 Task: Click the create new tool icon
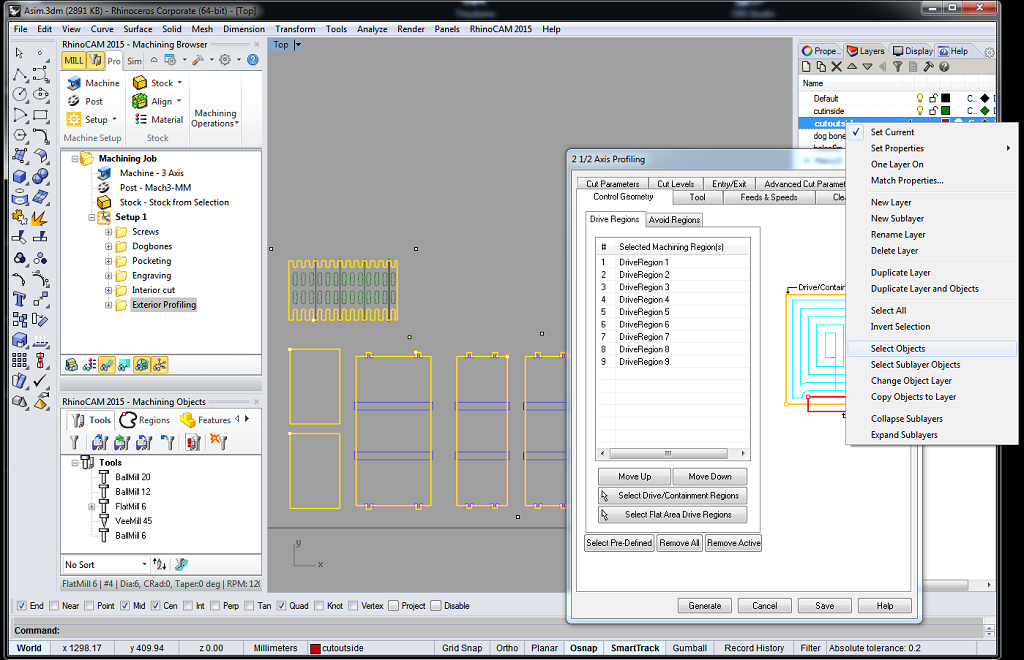coord(74,443)
